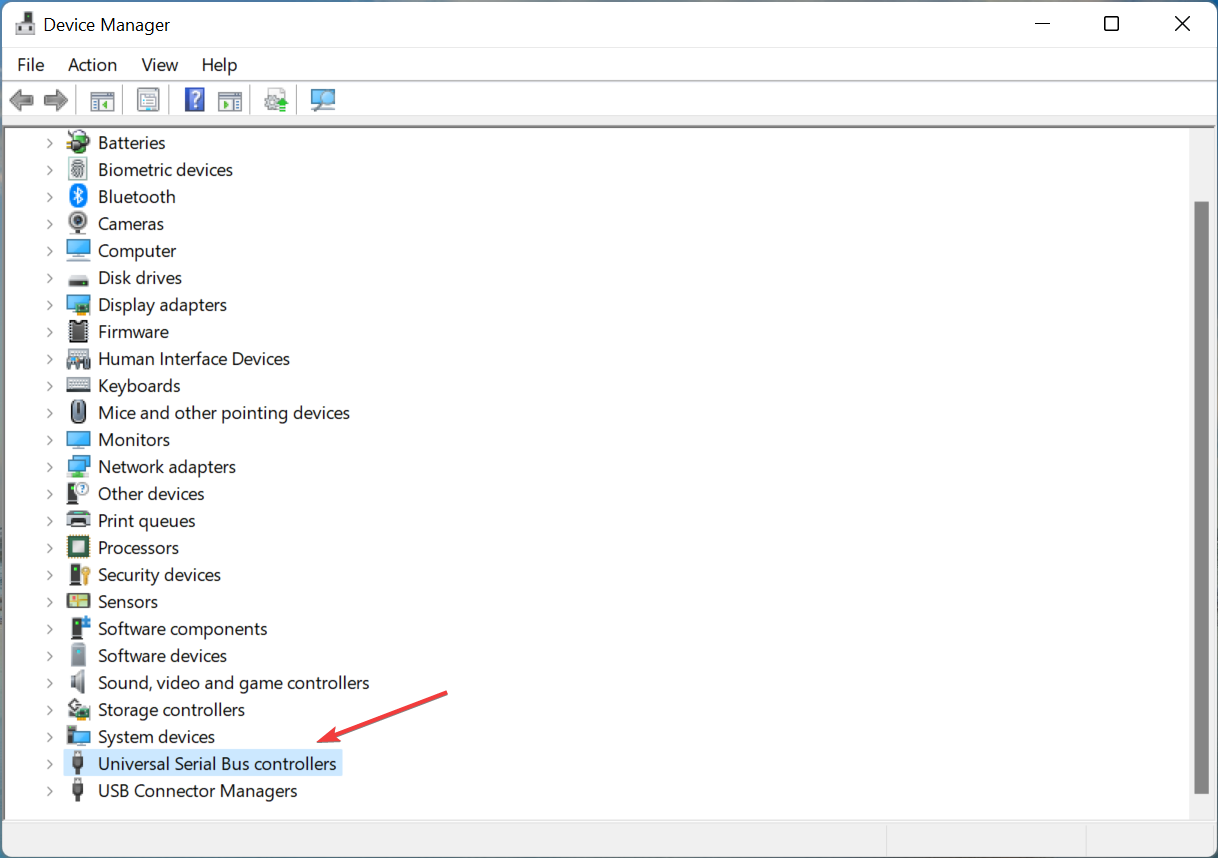Click the Processors category icon

pyautogui.click(x=78, y=548)
